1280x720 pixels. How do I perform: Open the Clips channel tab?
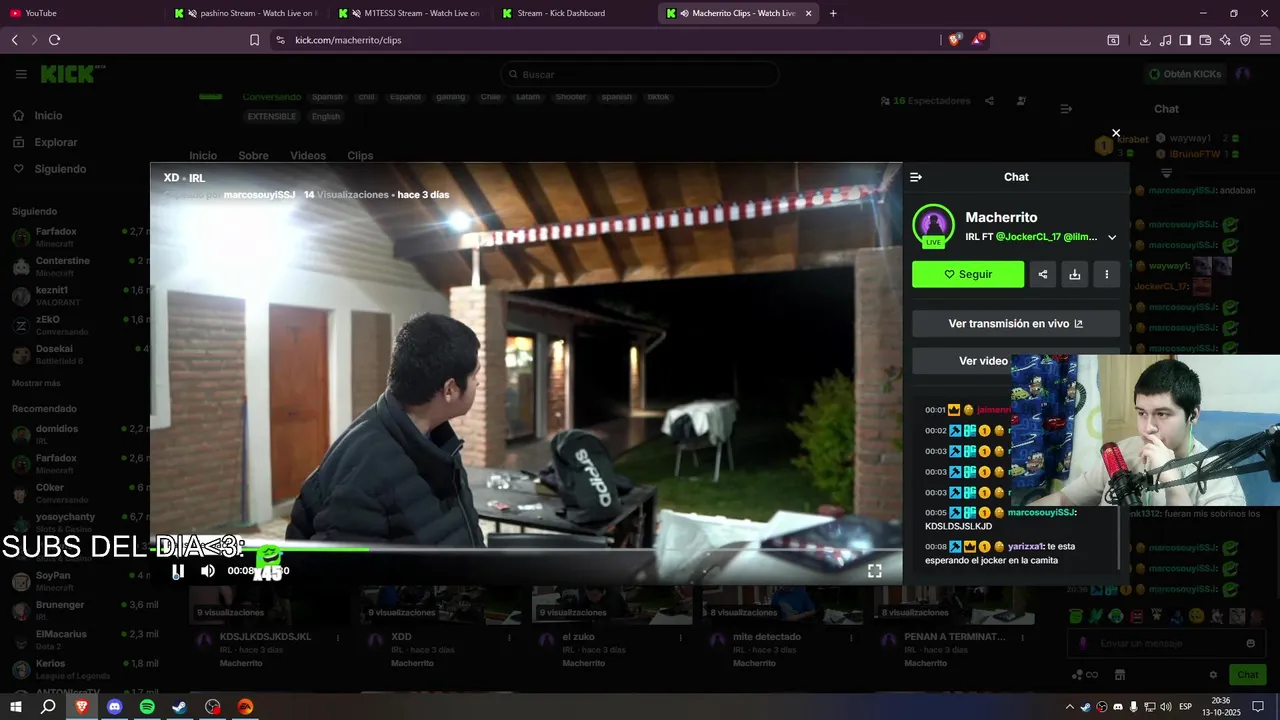pos(360,156)
